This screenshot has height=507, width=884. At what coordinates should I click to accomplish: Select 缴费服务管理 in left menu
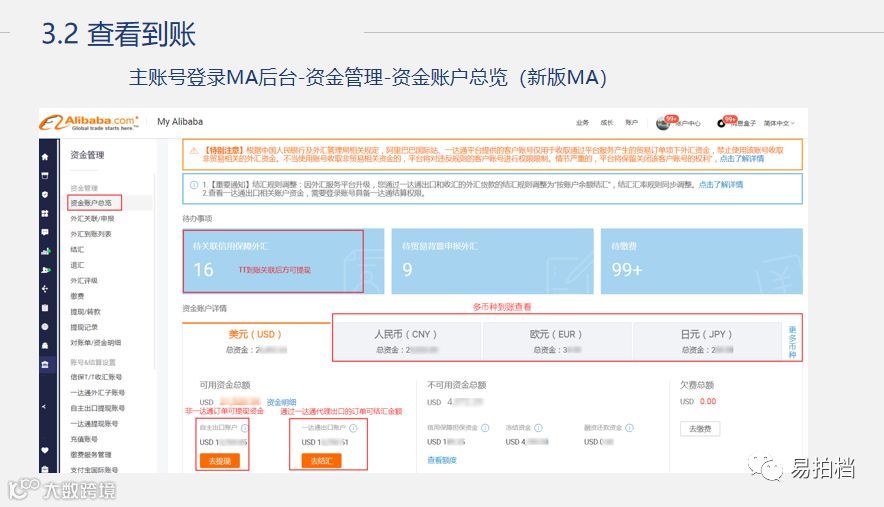91,455
